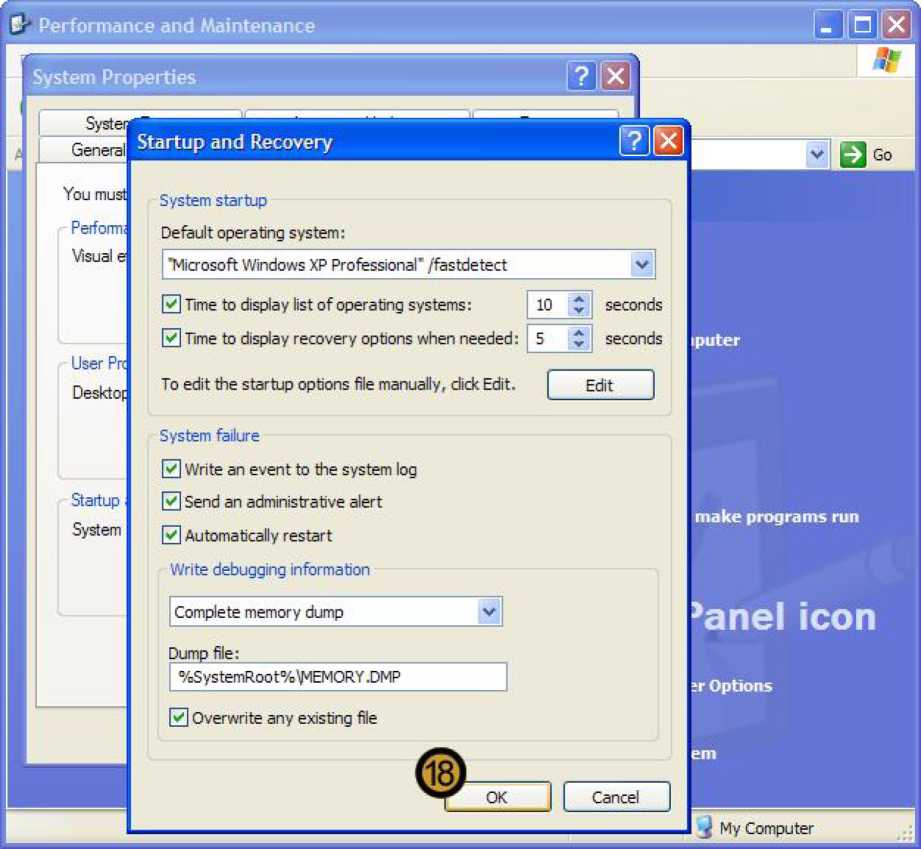The width and height of the screenshot is (921, 849).
Task: Increase recovery options display seconds
Action: point(579,333)
